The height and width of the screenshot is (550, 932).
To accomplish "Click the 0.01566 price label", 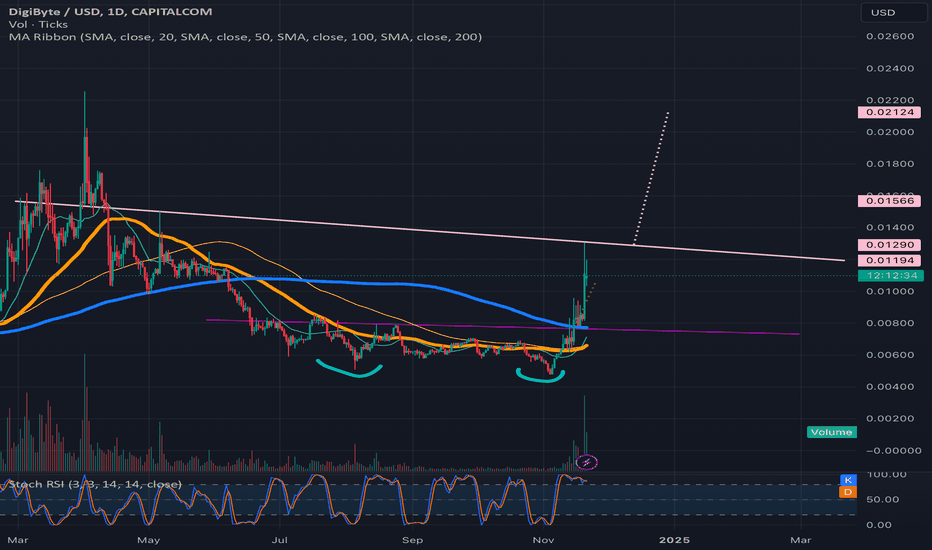I will pos(889,201).
